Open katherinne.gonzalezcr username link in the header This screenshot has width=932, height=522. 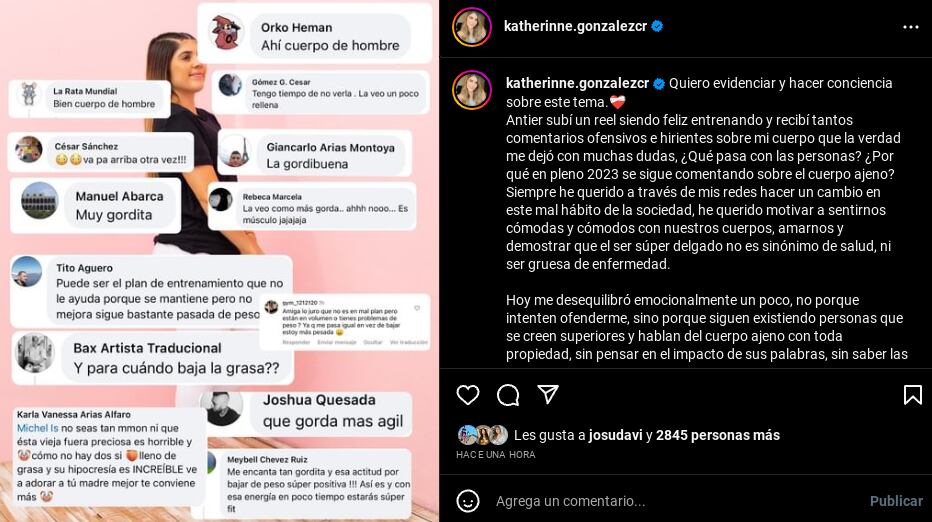point(575,26)
